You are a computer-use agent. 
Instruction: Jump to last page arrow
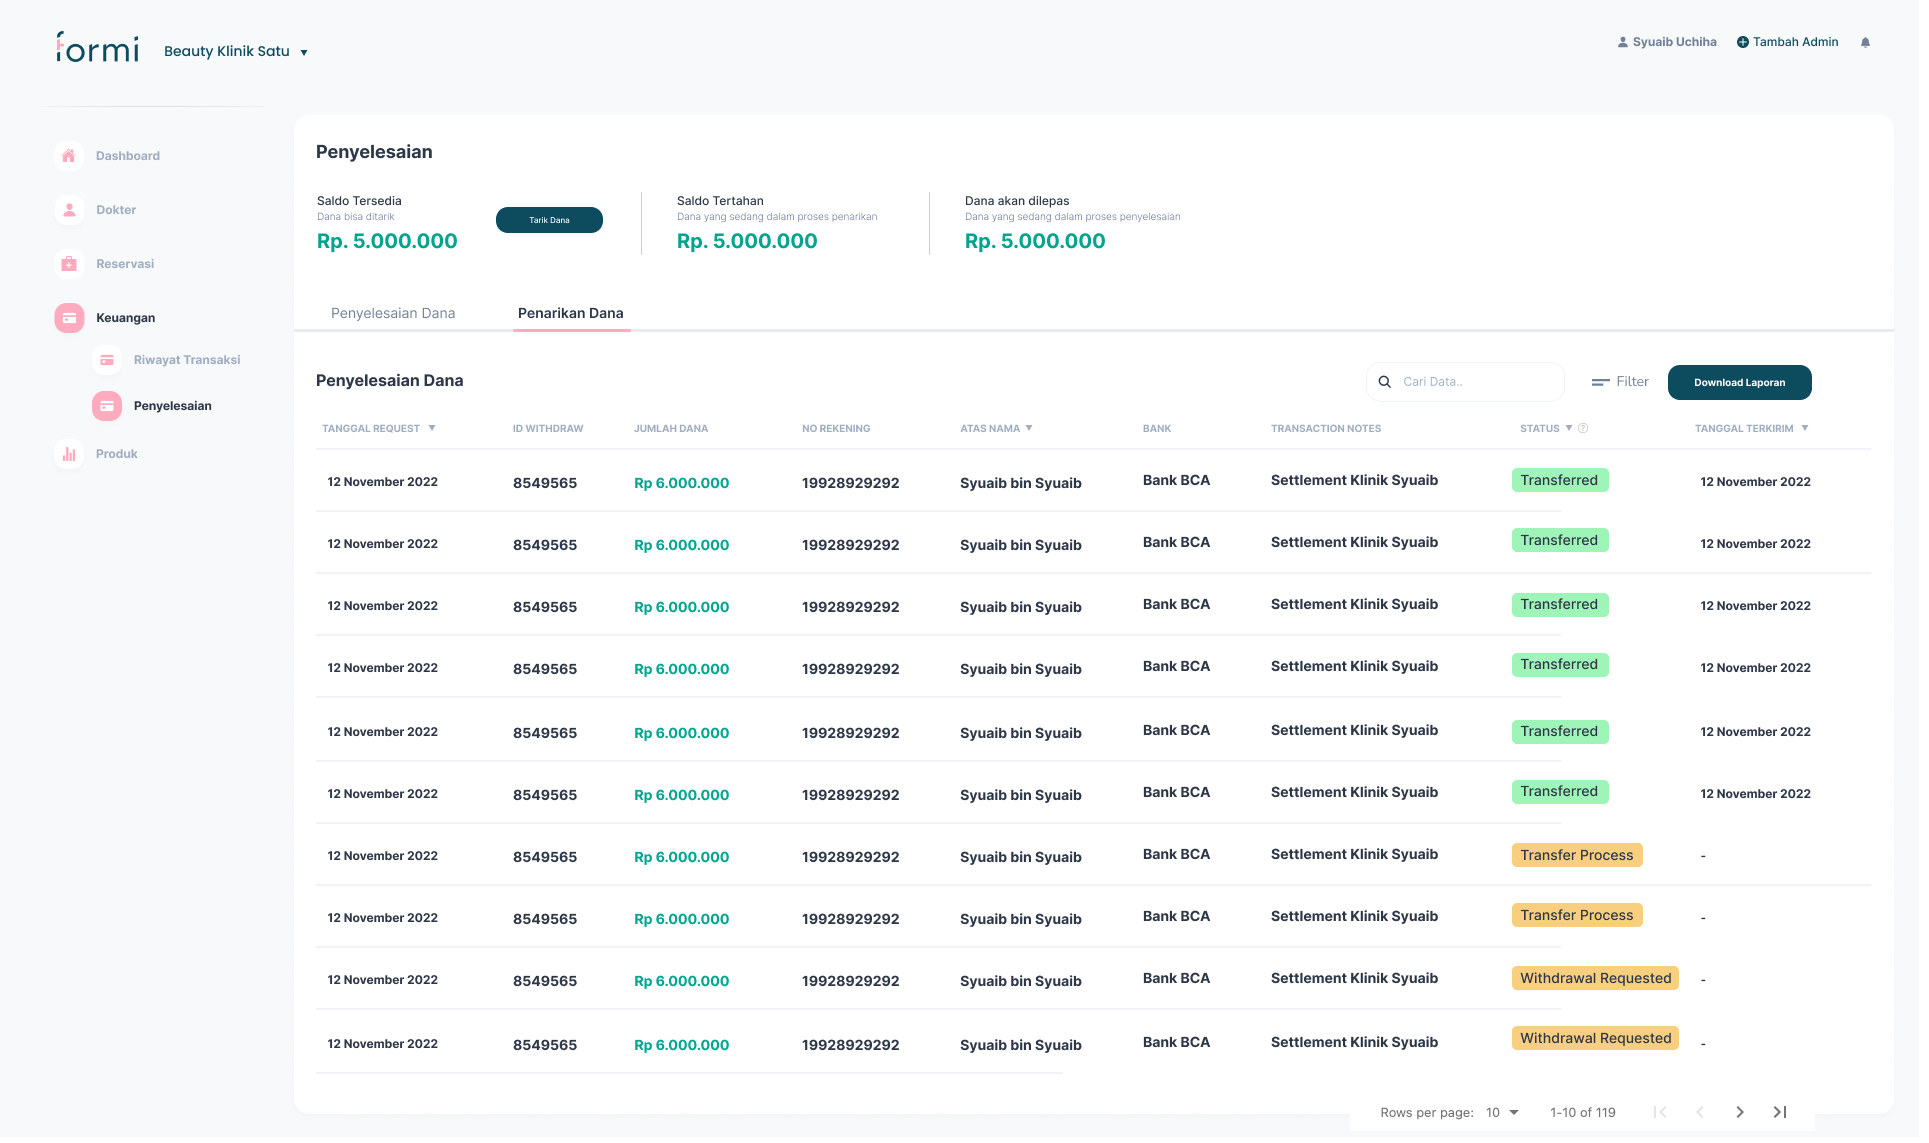(x=1780, y=1112)
